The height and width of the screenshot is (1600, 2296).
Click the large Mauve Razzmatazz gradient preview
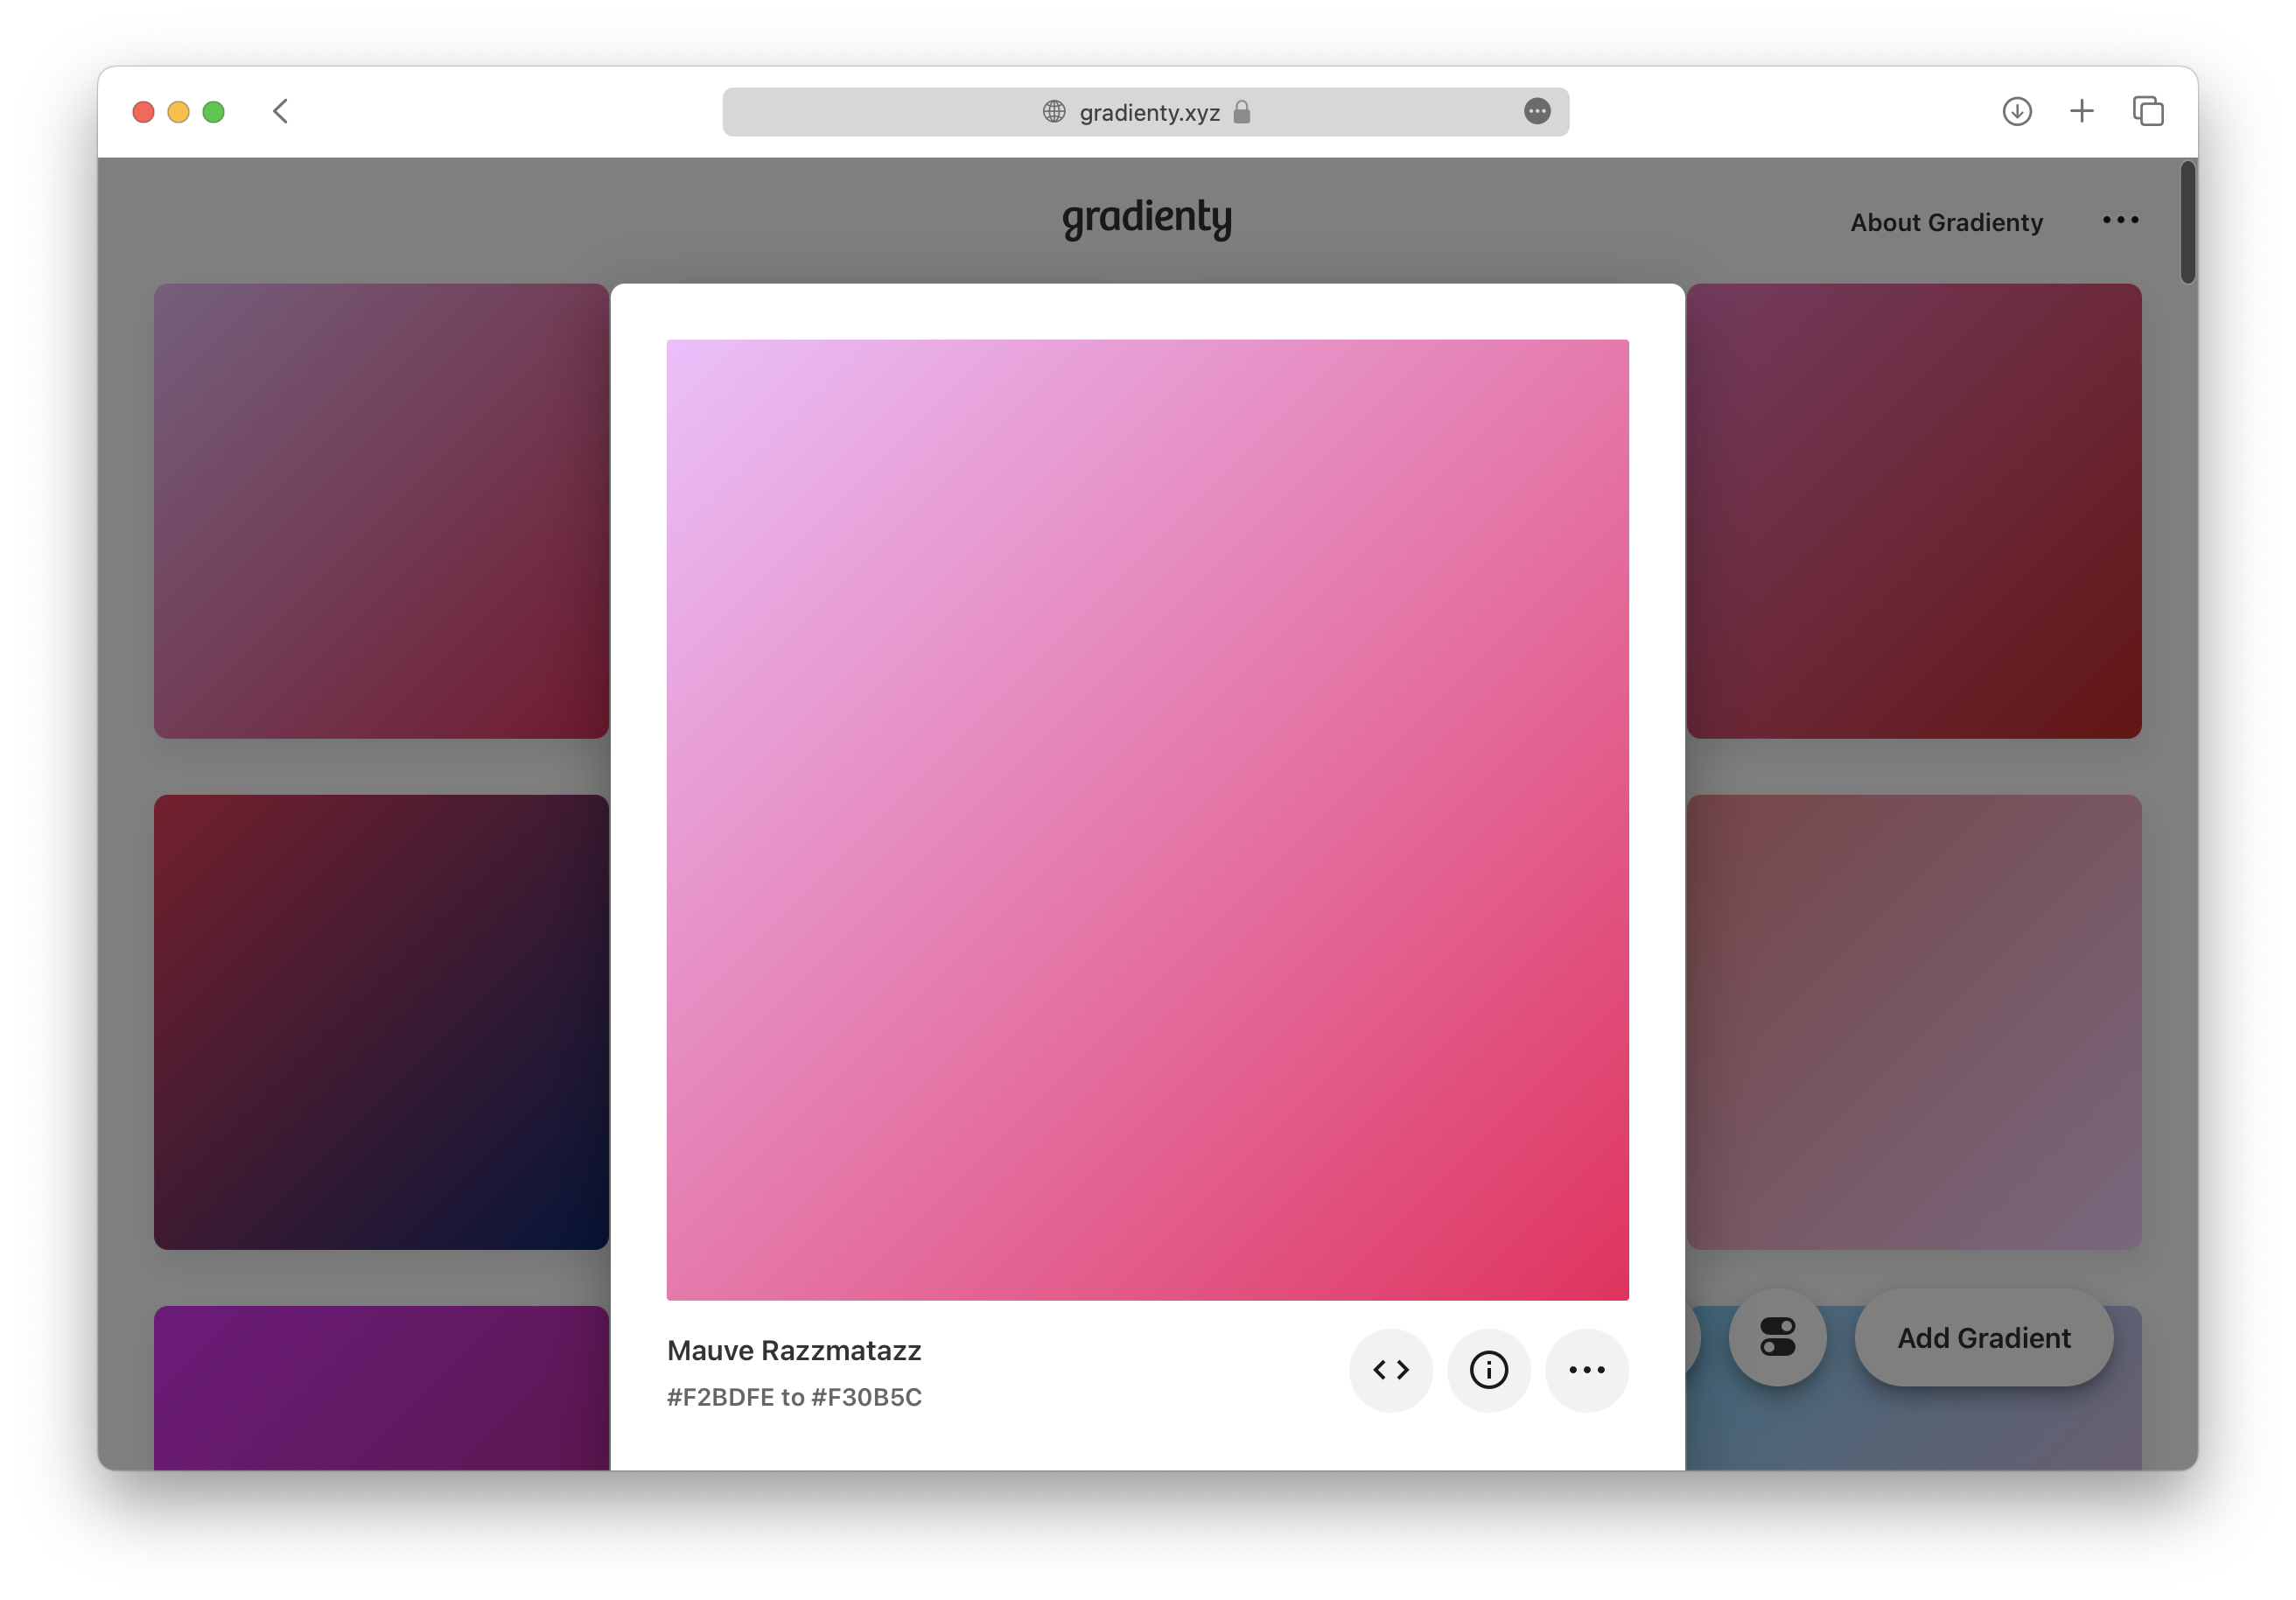tap(1147, 820)
